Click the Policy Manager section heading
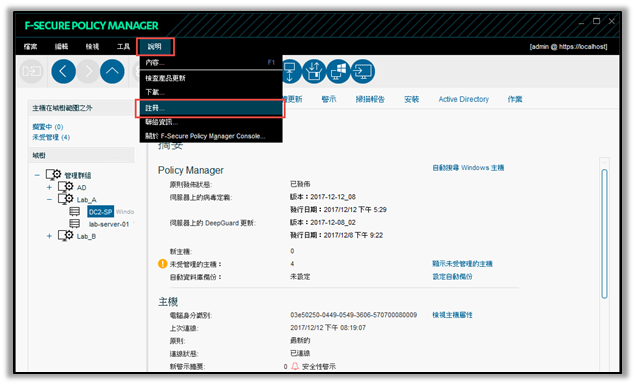Image resolution: width=635 pixels, height=385 pixels. pos(191,170)
